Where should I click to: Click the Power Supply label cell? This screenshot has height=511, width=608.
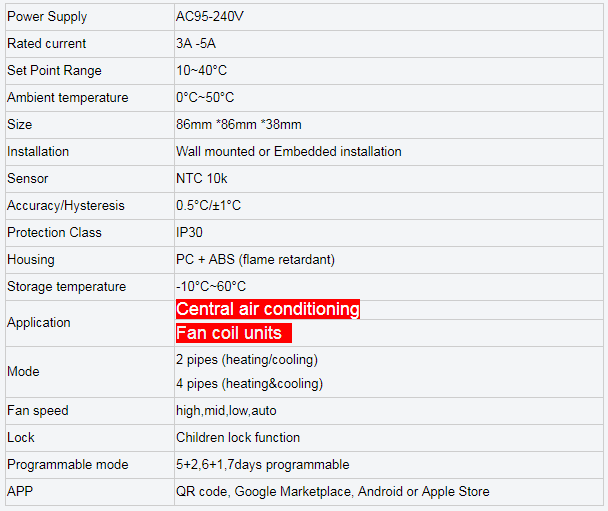47,17
